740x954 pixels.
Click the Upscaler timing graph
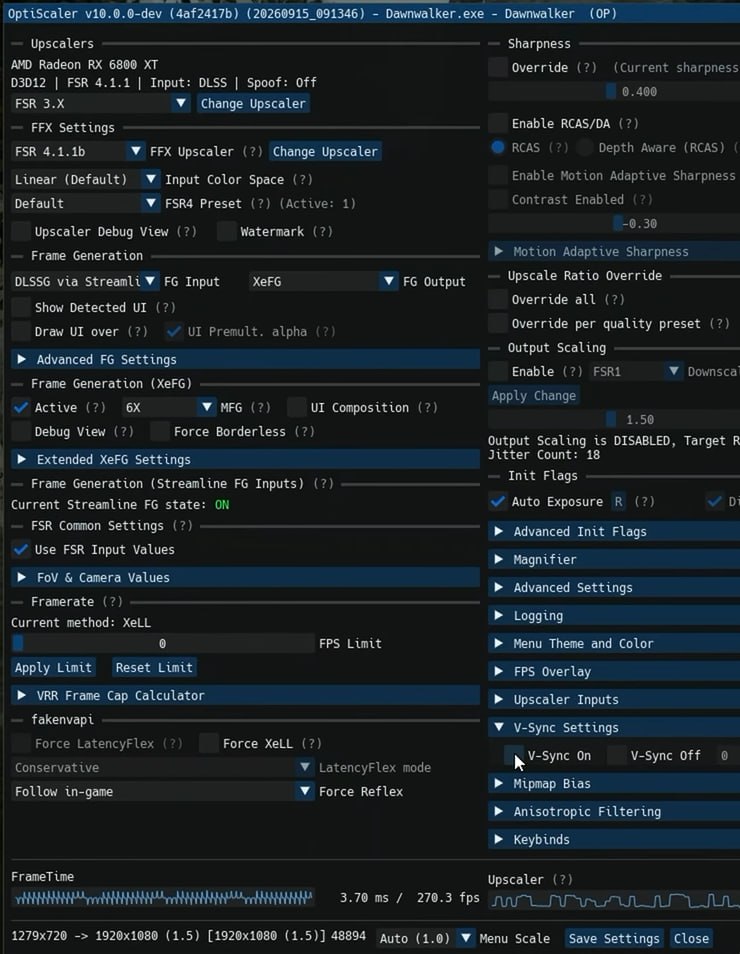pyautogui.click(x=614, y=900)
